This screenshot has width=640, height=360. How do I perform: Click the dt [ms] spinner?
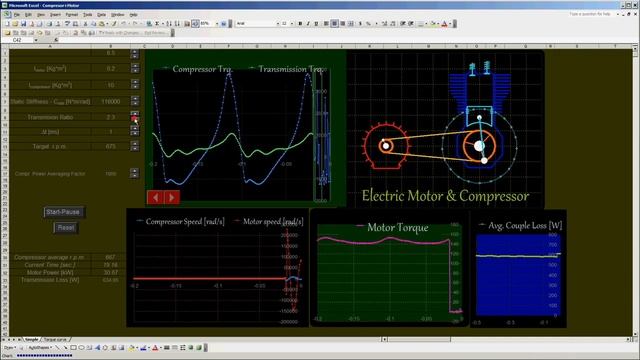[135, 131]
